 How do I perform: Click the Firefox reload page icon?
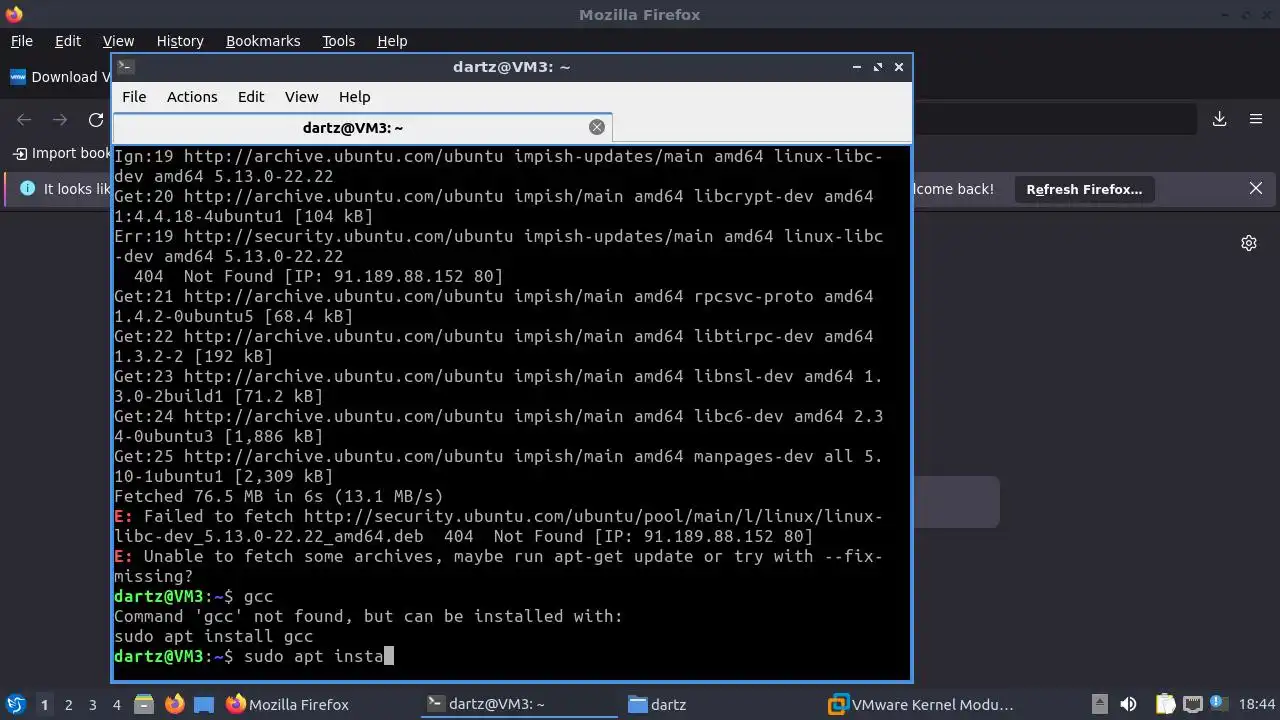tap(96, 120)
